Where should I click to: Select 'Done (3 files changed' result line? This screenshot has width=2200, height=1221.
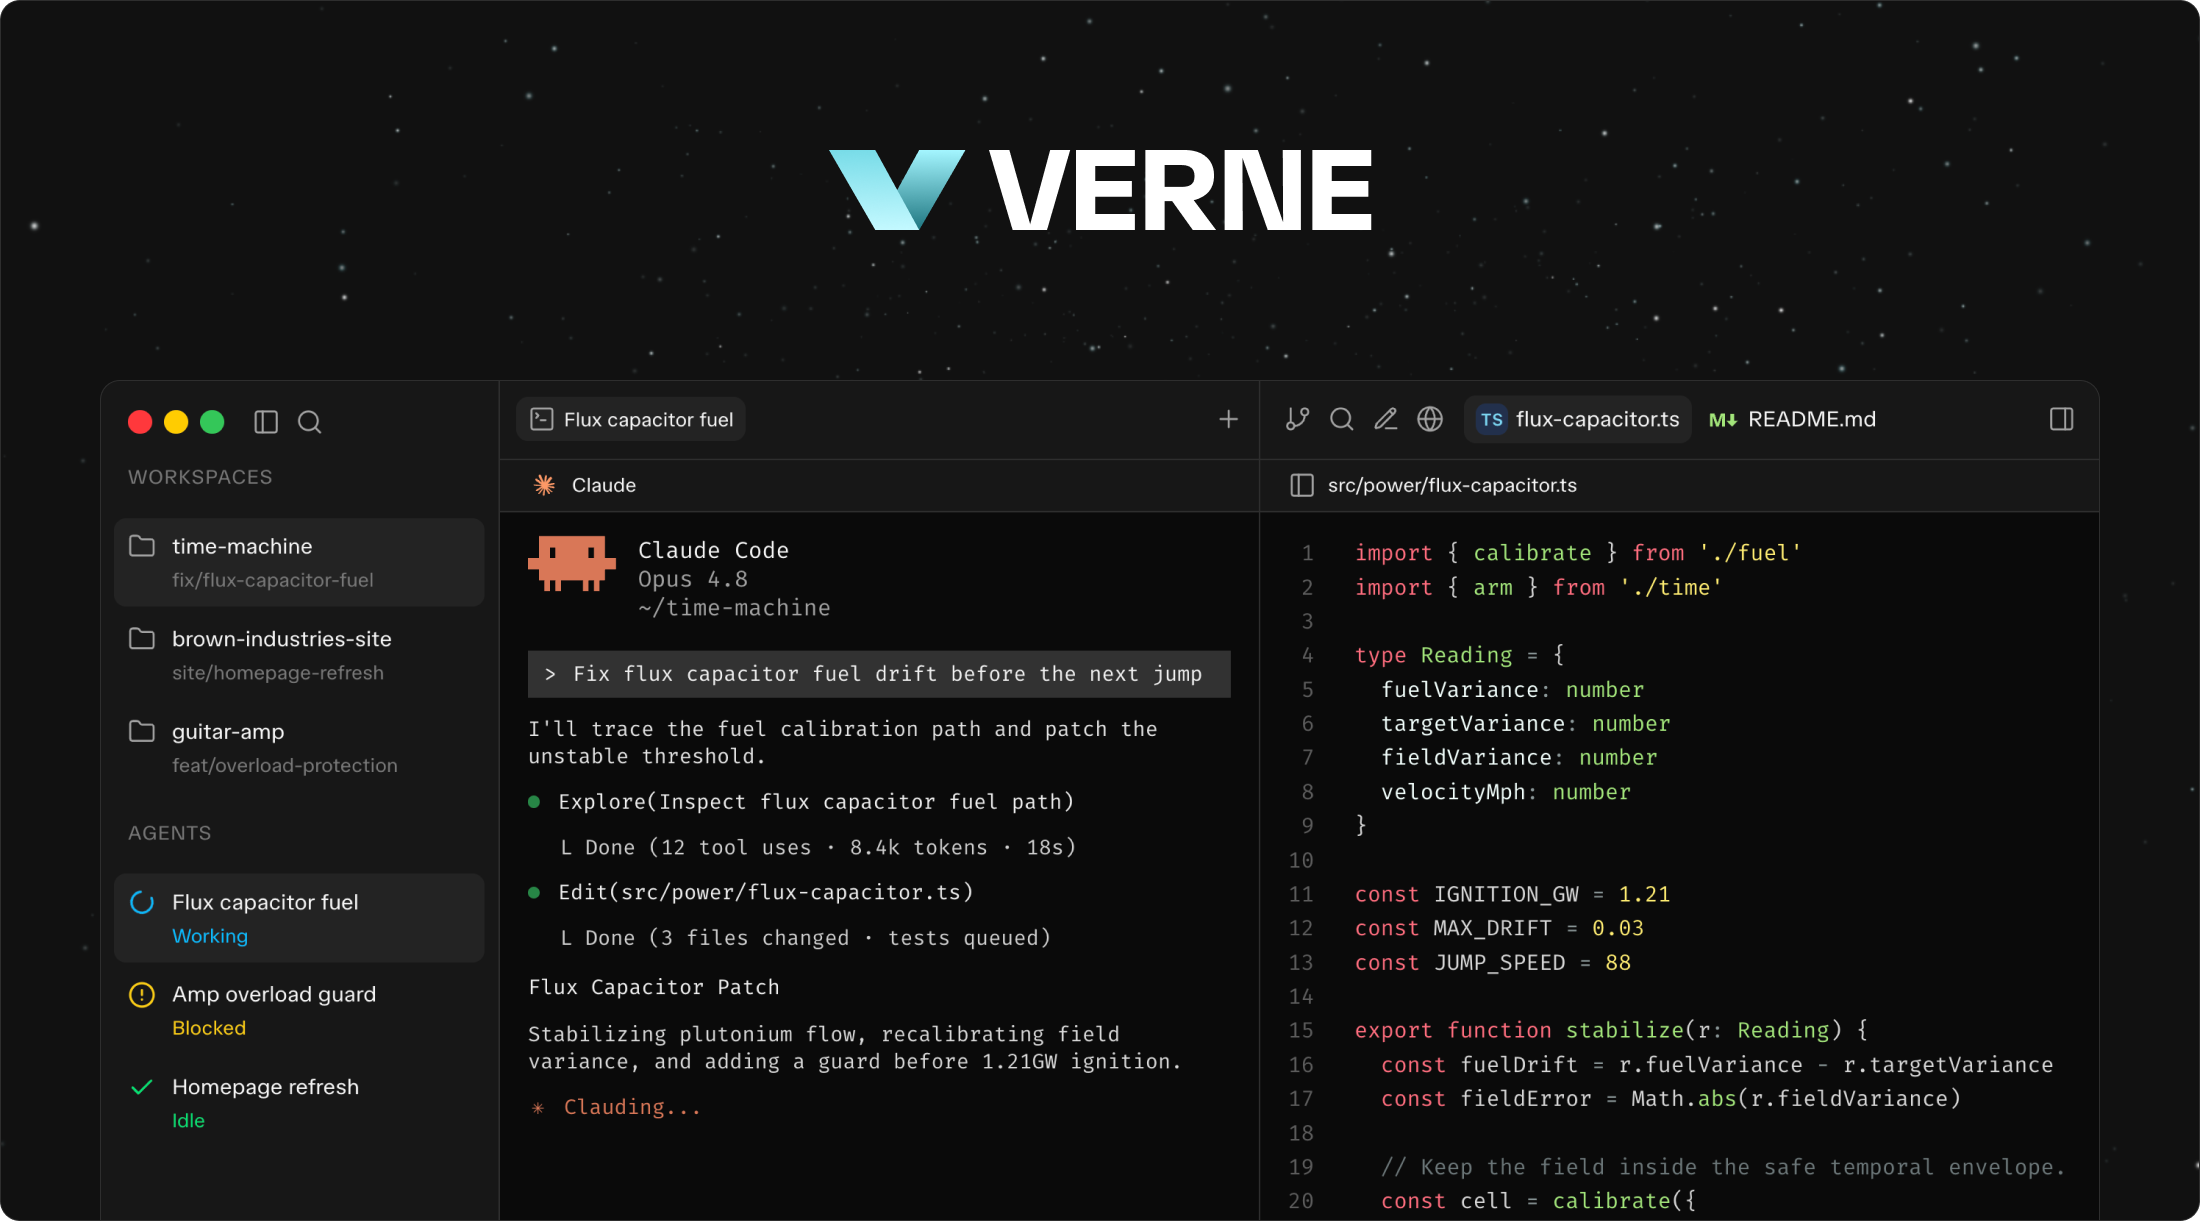click(x=805, y=938)
